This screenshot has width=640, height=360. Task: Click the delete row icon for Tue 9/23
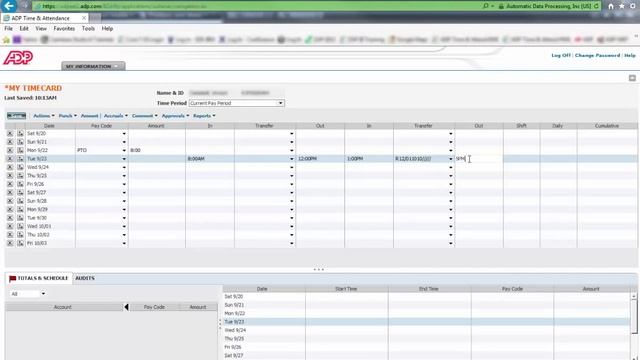[10, 159]
